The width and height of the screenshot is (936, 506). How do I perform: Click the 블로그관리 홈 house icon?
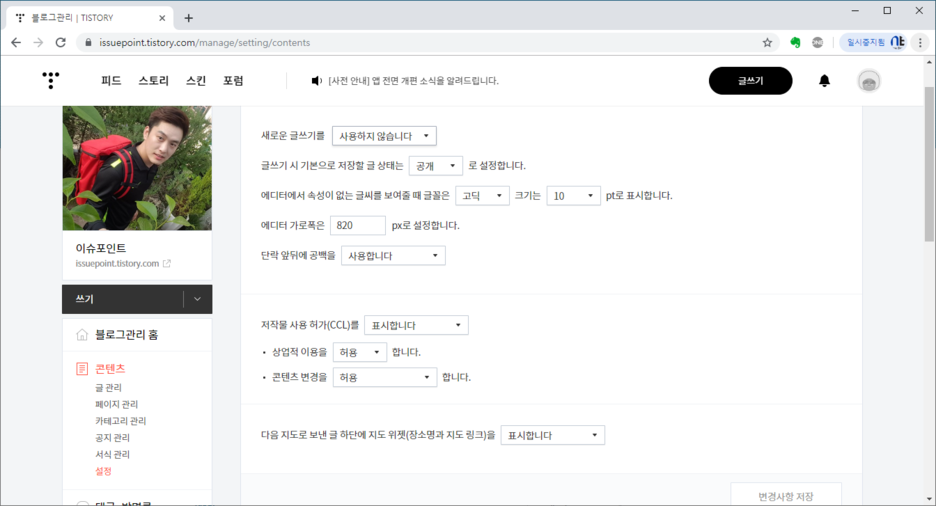pos(82,335)
